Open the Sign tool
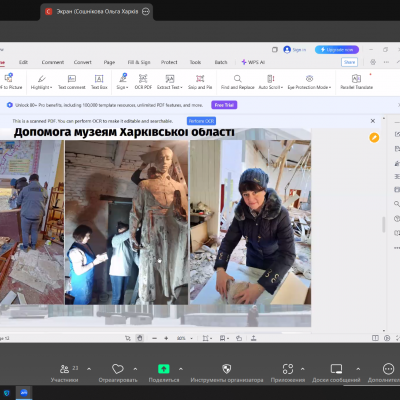This screenshot has height=400, width=400. pyautogui.click(x=122, y=82)
